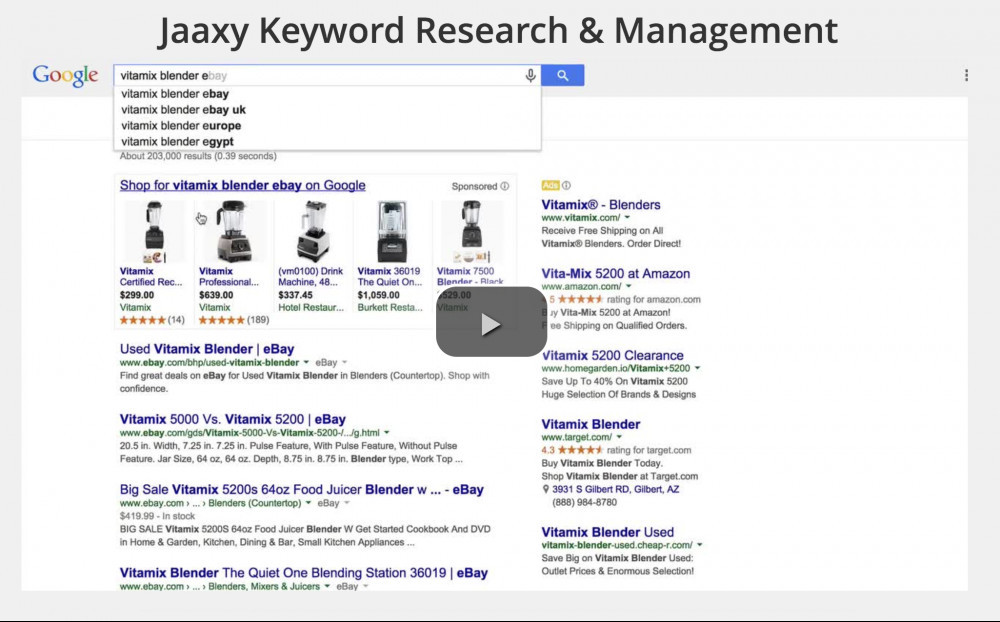Image resolution: width=1000 pixels, height=622 pixels.
Task: Click the map pin icon by Gilbert address
Action: 545,489
